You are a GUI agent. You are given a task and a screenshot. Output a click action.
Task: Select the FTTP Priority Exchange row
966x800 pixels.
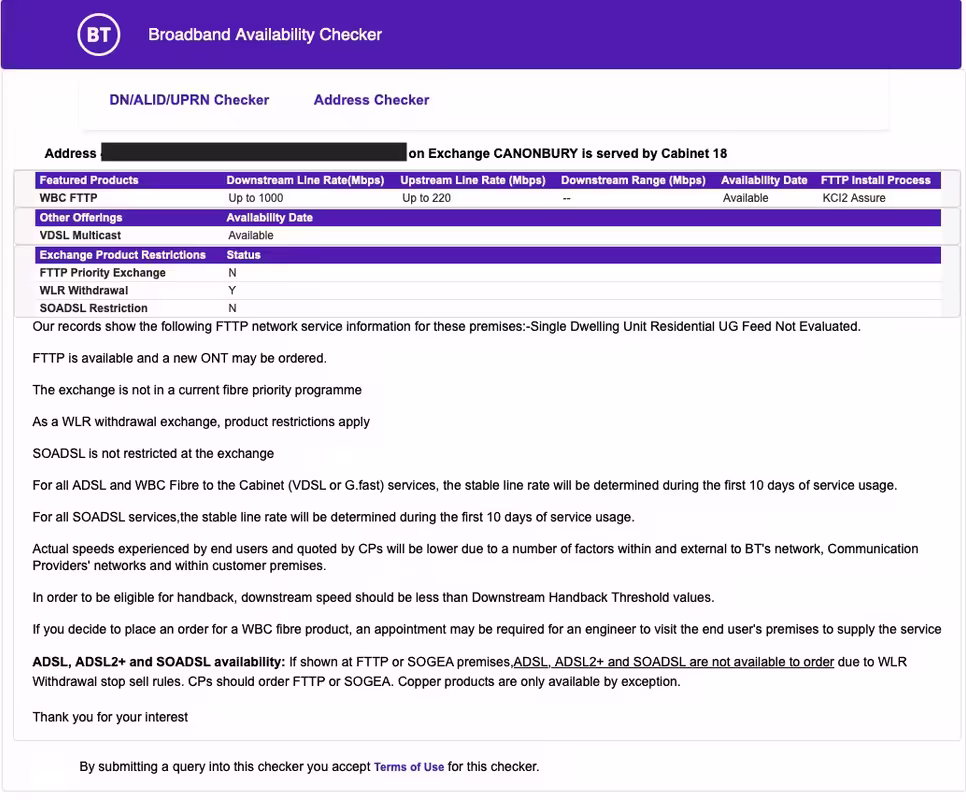pyautogui.click(x=488, y=273)
